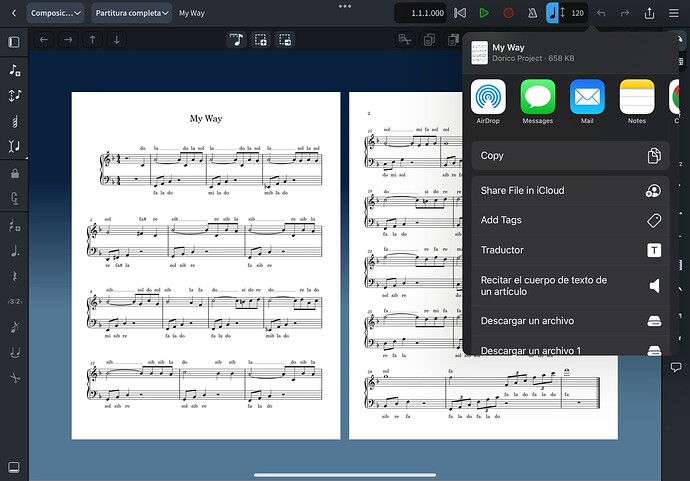
Task: Toggle note input mode in the toolbar
Action: [x=237, y=40]
